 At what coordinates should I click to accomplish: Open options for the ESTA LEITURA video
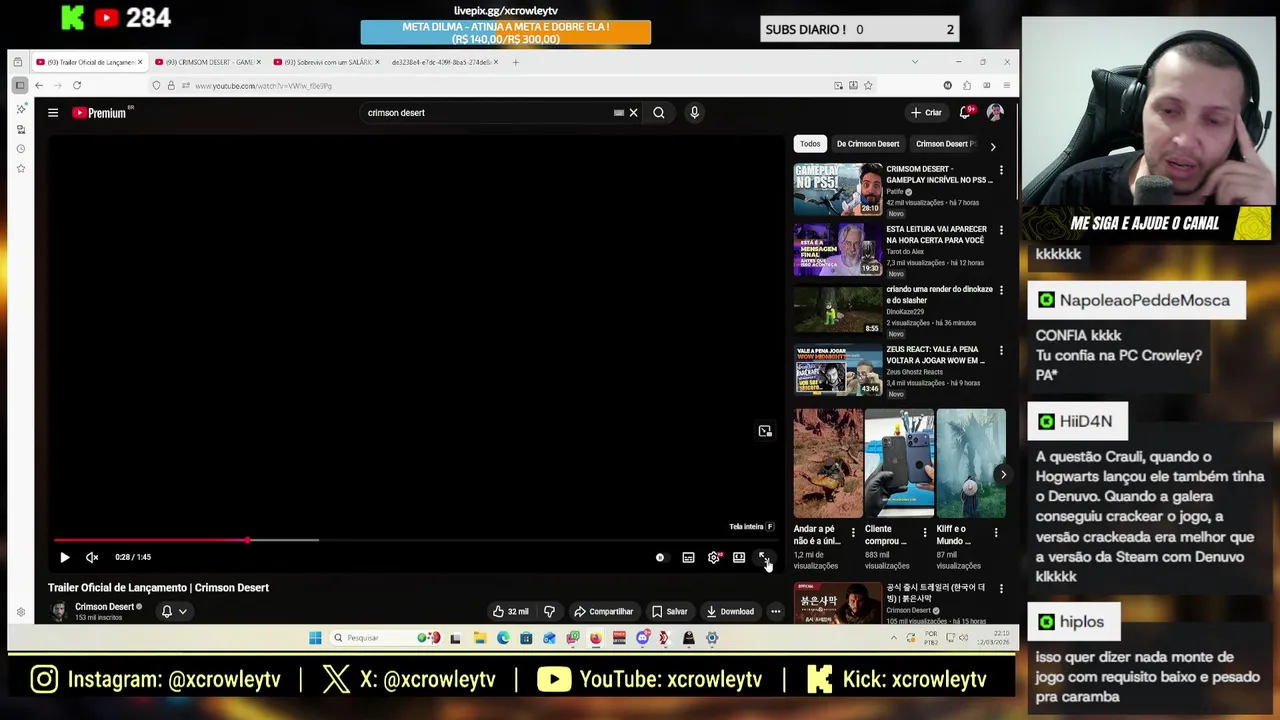click(x=1001, y=231)
